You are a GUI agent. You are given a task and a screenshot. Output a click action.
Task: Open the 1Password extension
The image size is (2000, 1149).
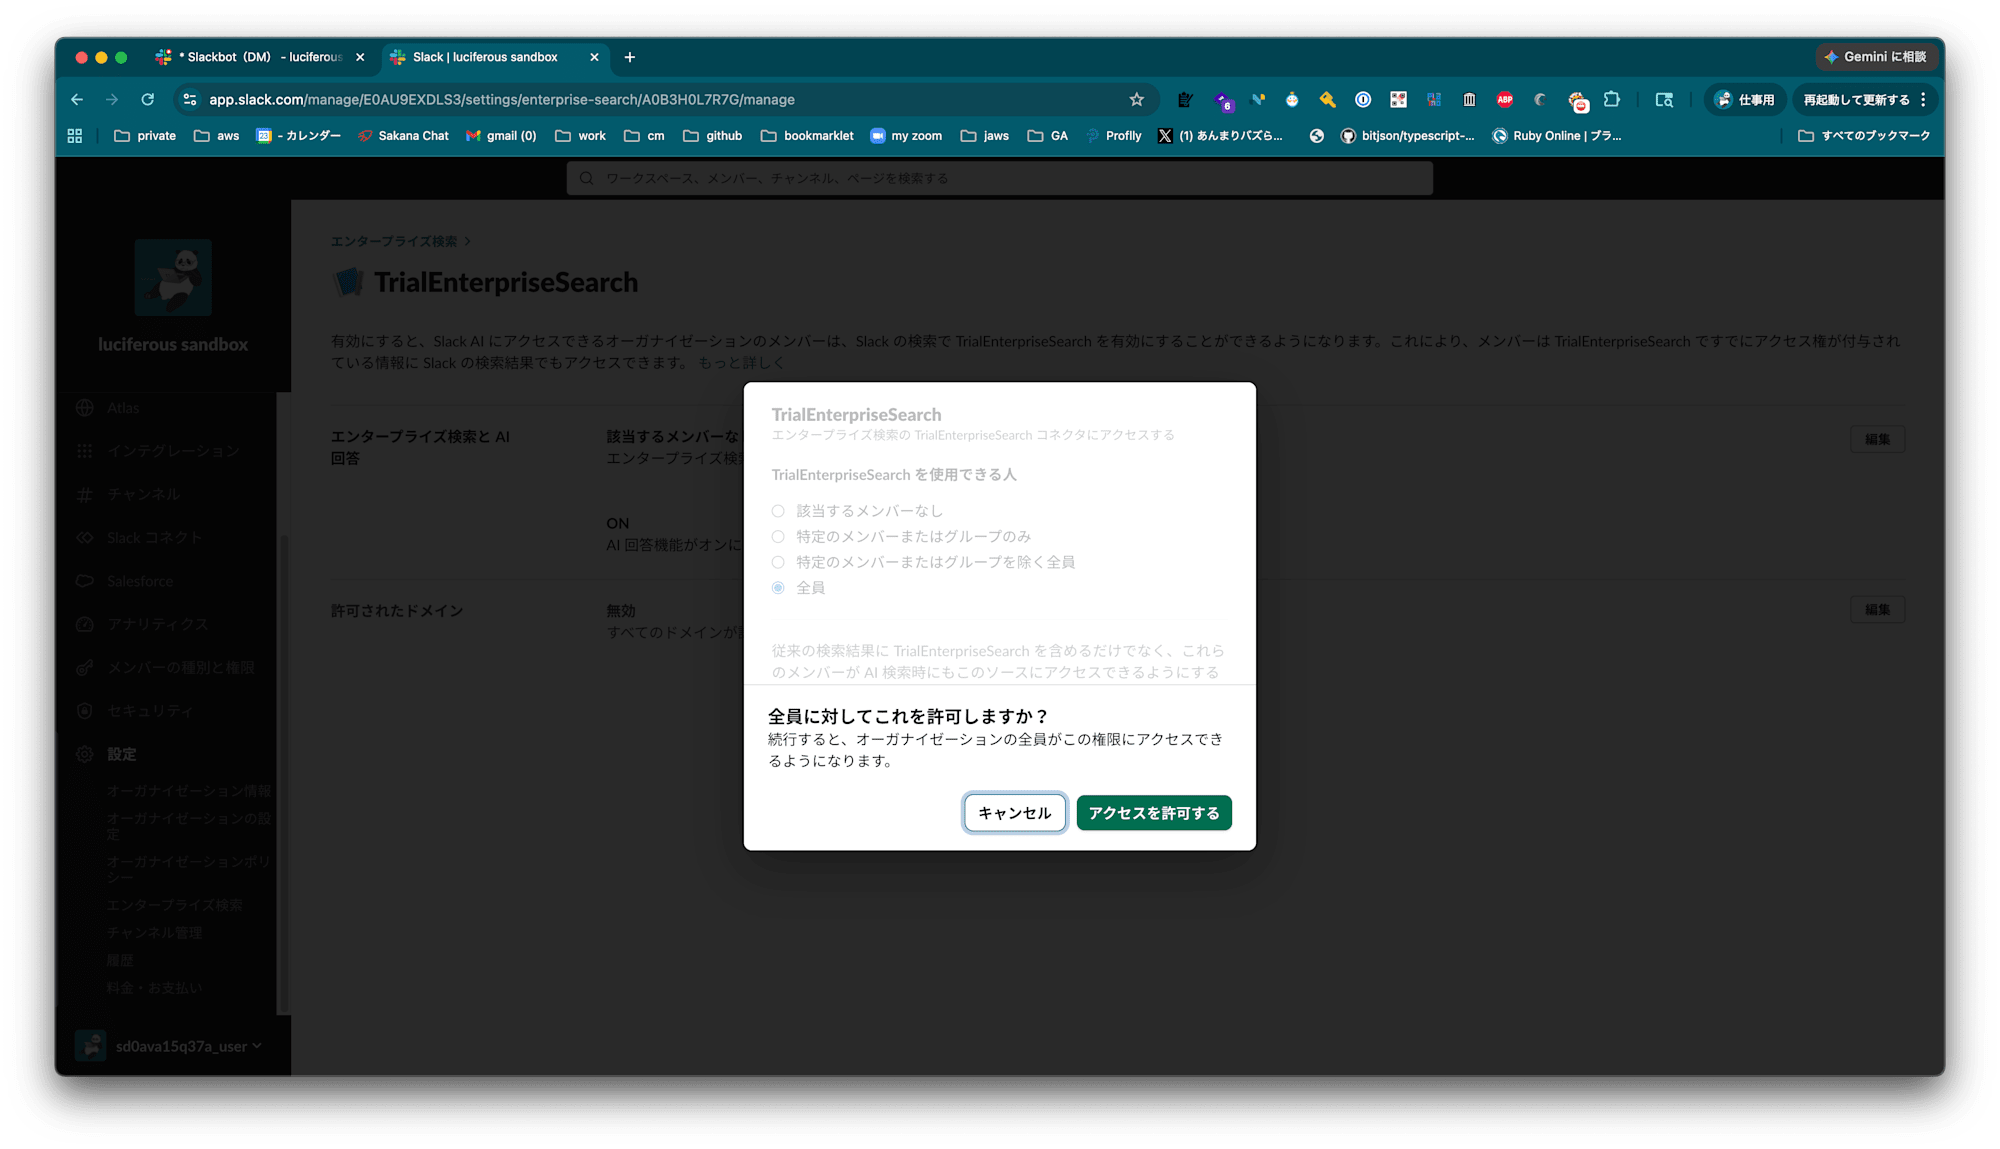[x=1363, y=99]
